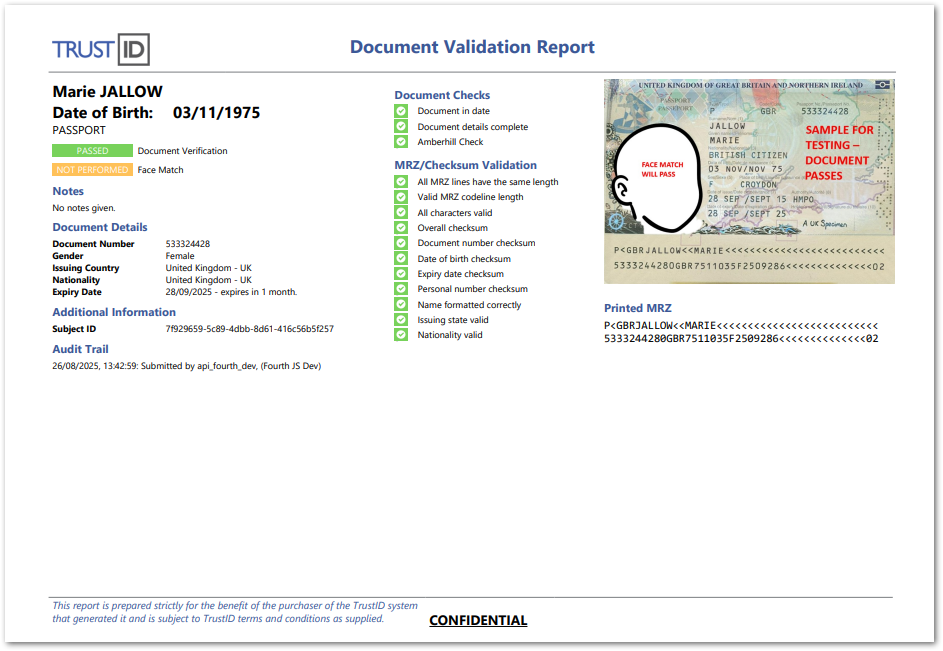This screenshot has height=651, width=943.
Task: Click the CONFIDENTIAL underlined text
Action: [478, 620]
